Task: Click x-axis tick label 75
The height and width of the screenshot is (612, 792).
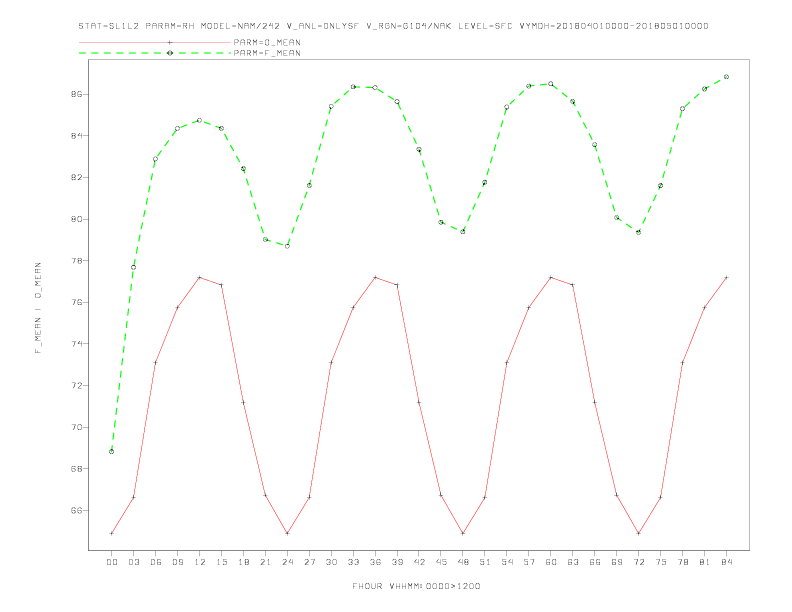Action: [661, 562]
